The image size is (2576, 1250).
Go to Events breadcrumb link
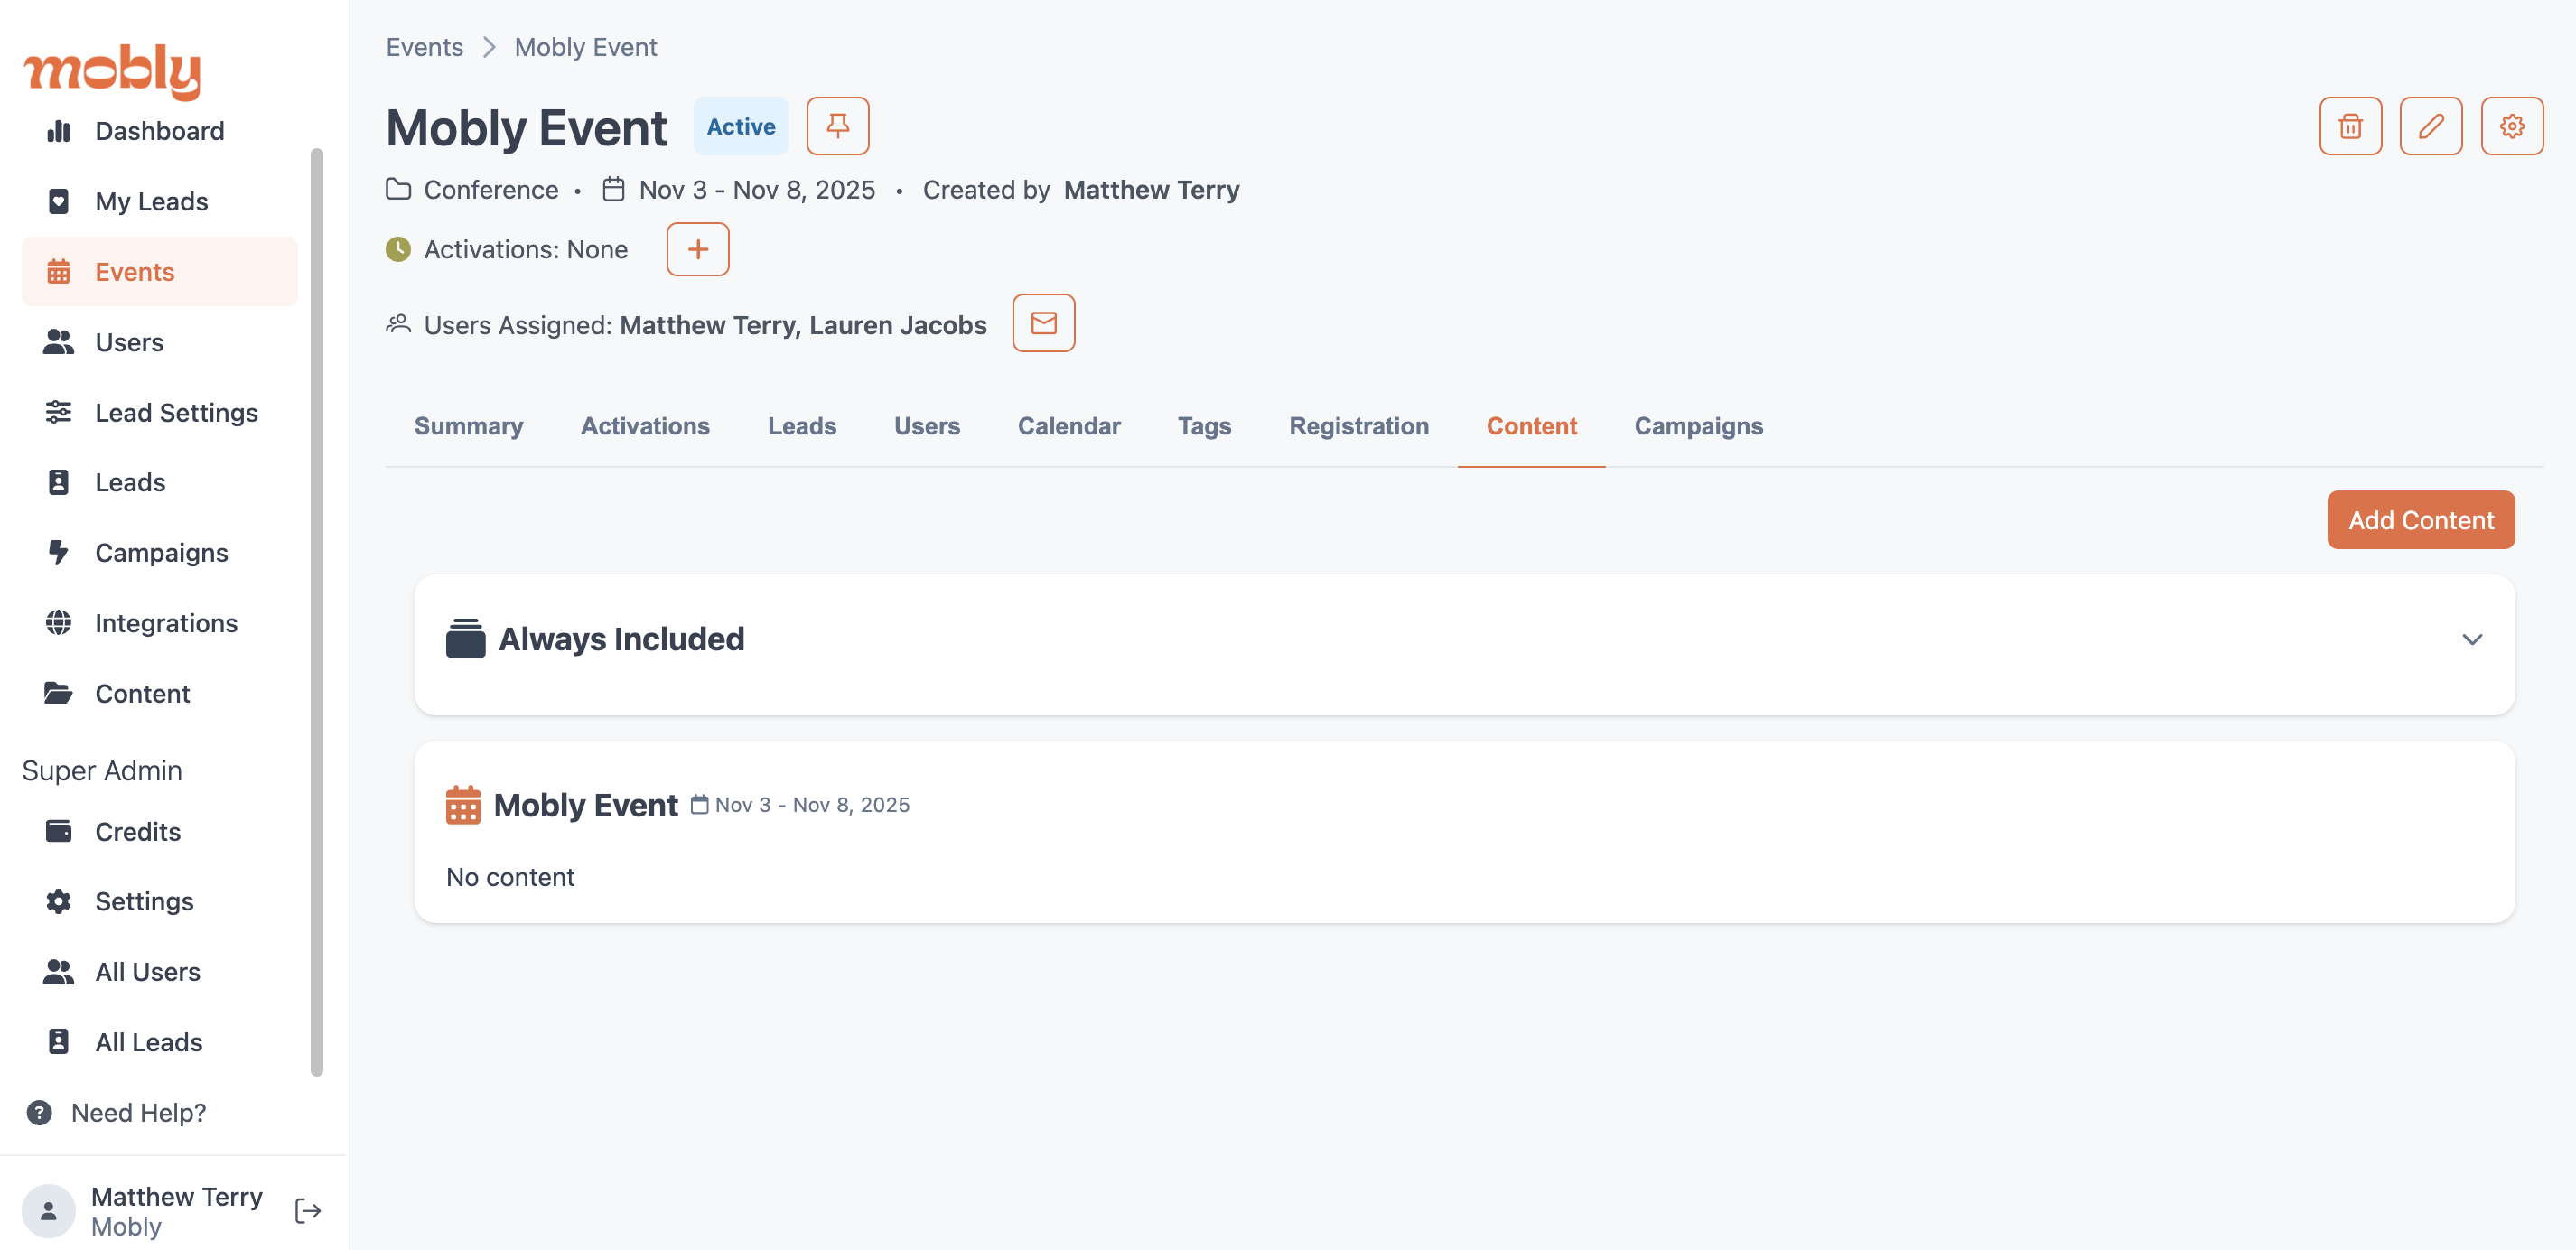pyautogui.click(x=424, y=47)
